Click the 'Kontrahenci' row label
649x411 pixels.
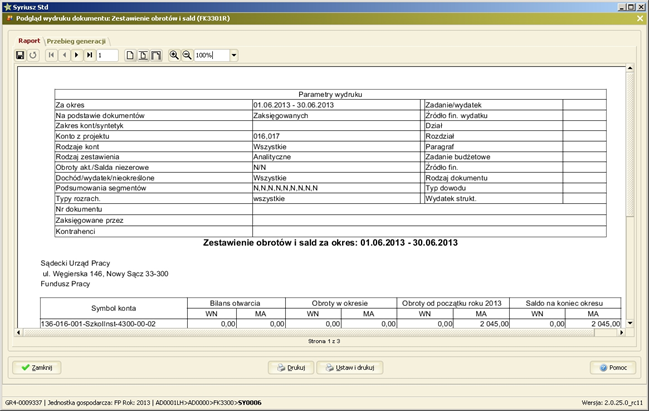(75, 231)
